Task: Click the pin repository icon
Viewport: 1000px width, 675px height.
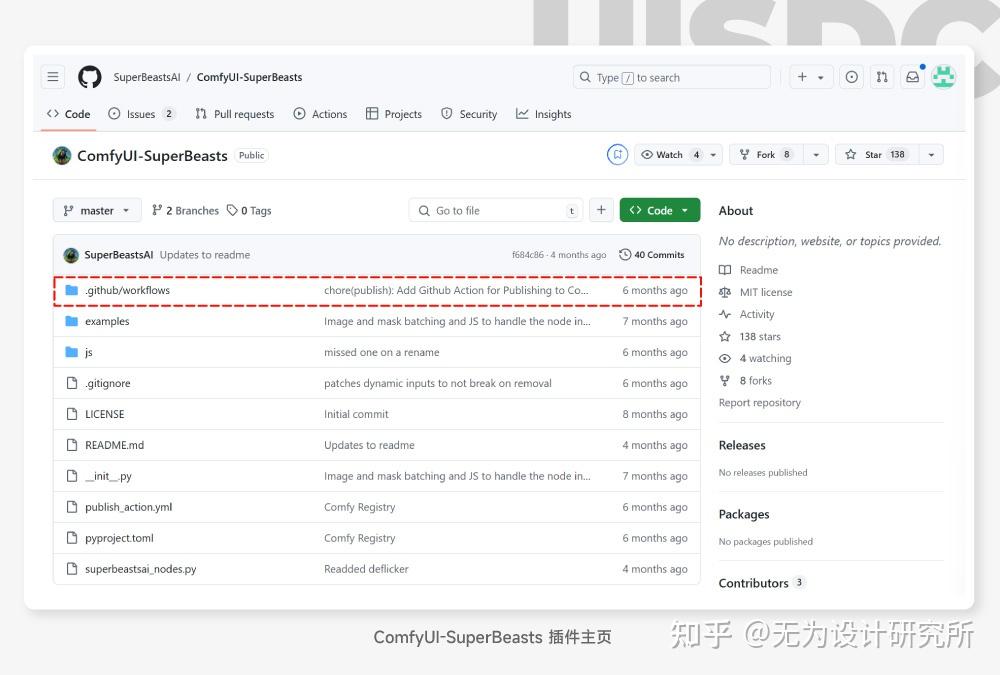Action: point(617,154)
